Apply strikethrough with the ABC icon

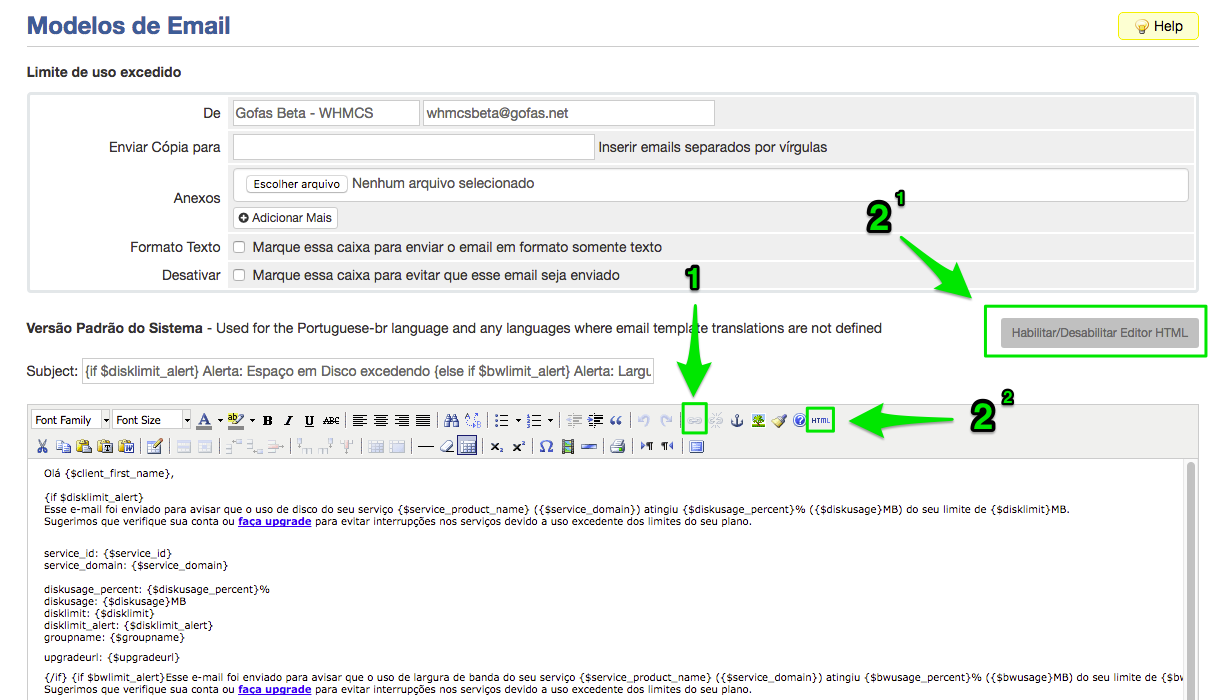(x=331, y=421)
